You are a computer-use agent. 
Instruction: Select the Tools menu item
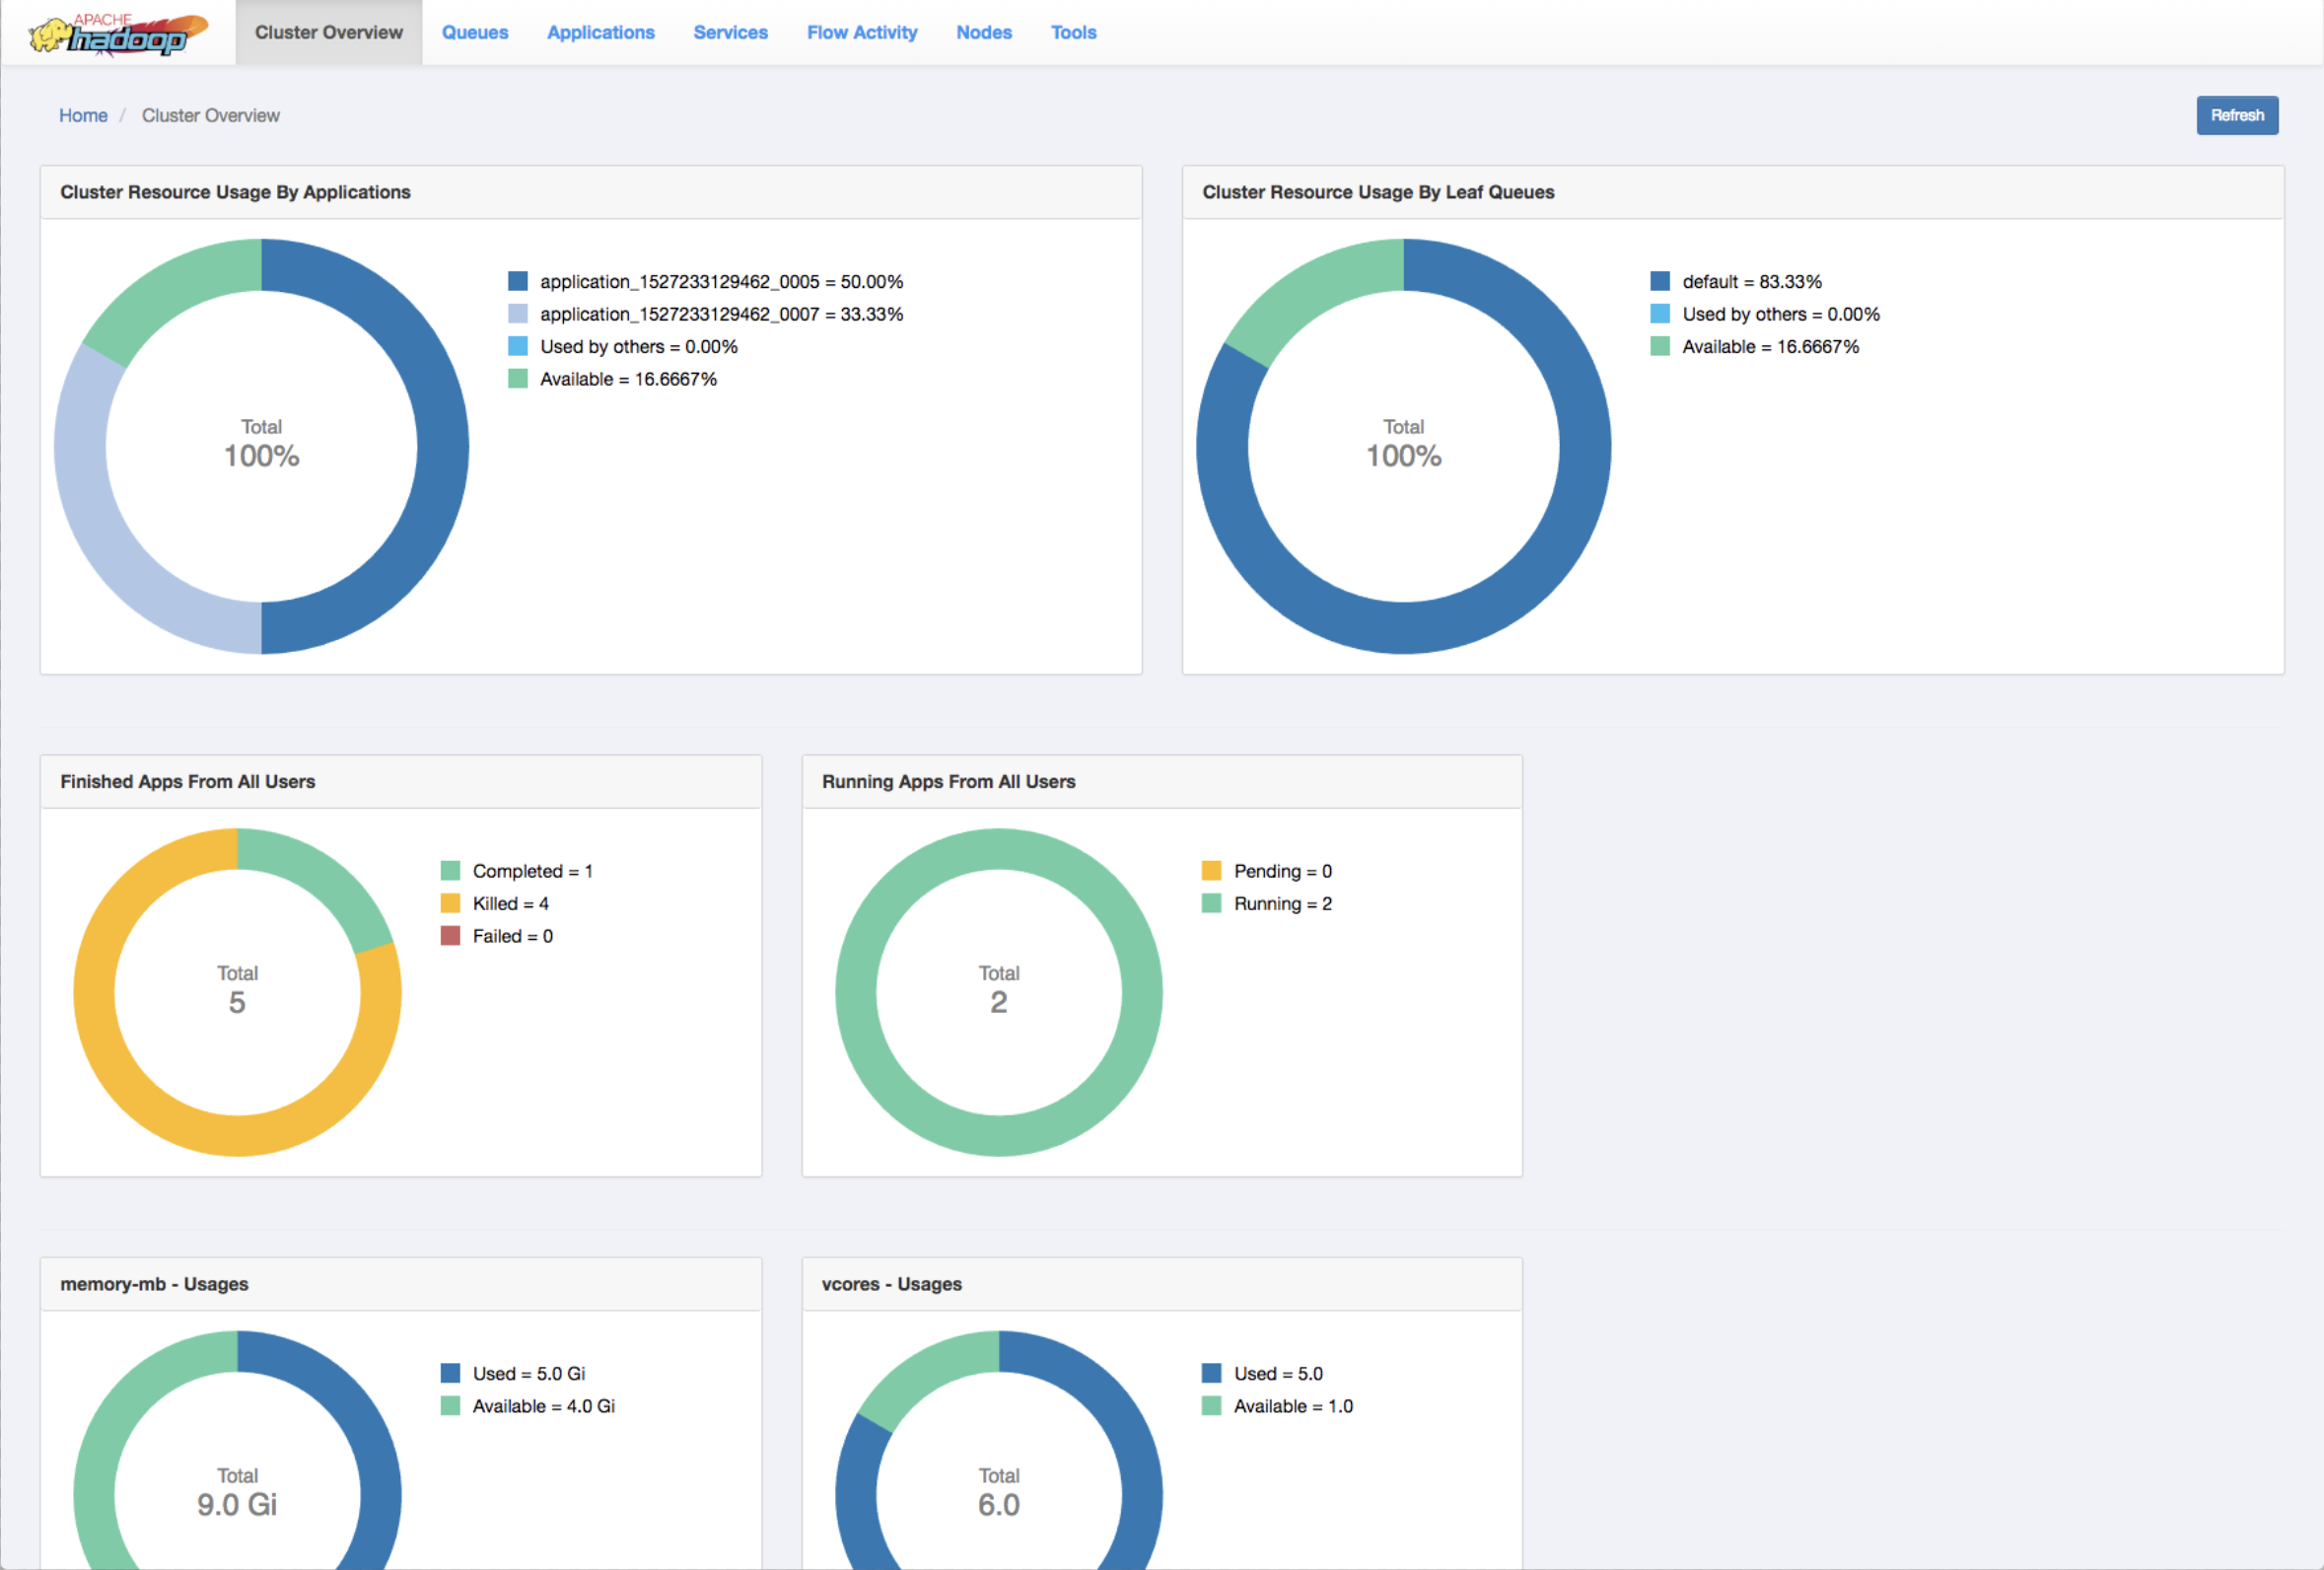point(1073,32)
